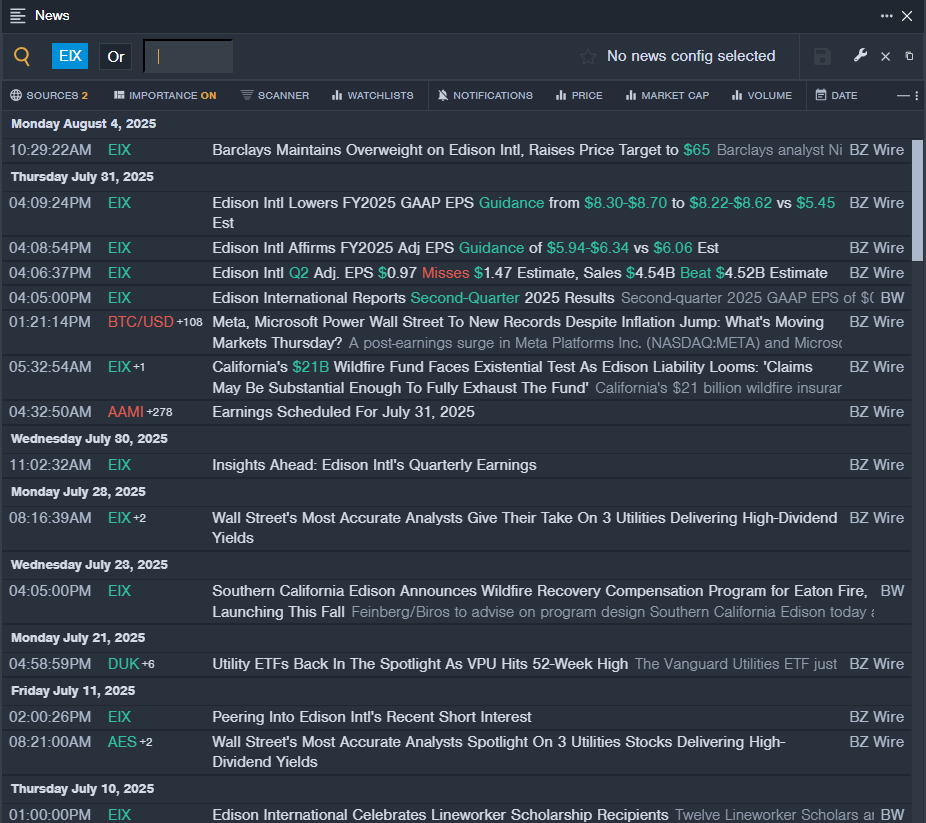Toggle Notifications bell filter
Viewport: 926px width, 823px height.
click(x=485, y=95)
